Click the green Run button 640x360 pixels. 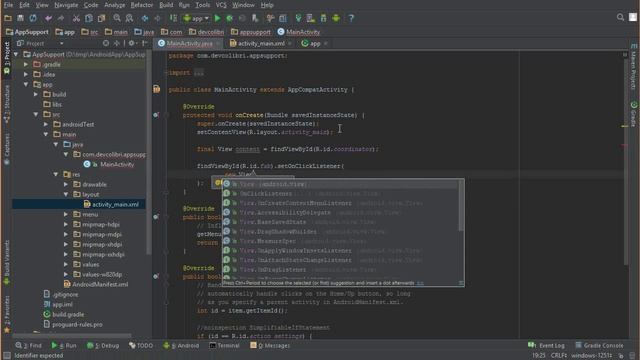[x=218, y=18]
